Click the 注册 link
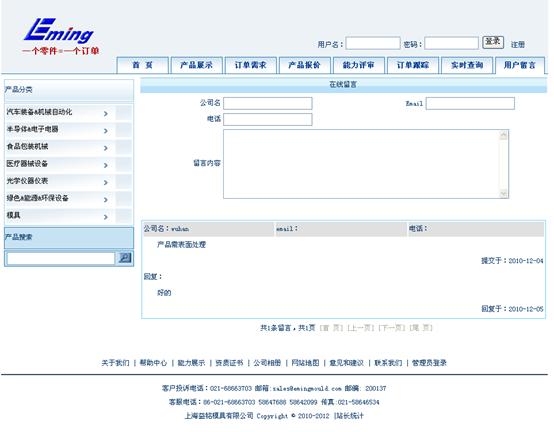554x432 pixels. pos(518,45)
